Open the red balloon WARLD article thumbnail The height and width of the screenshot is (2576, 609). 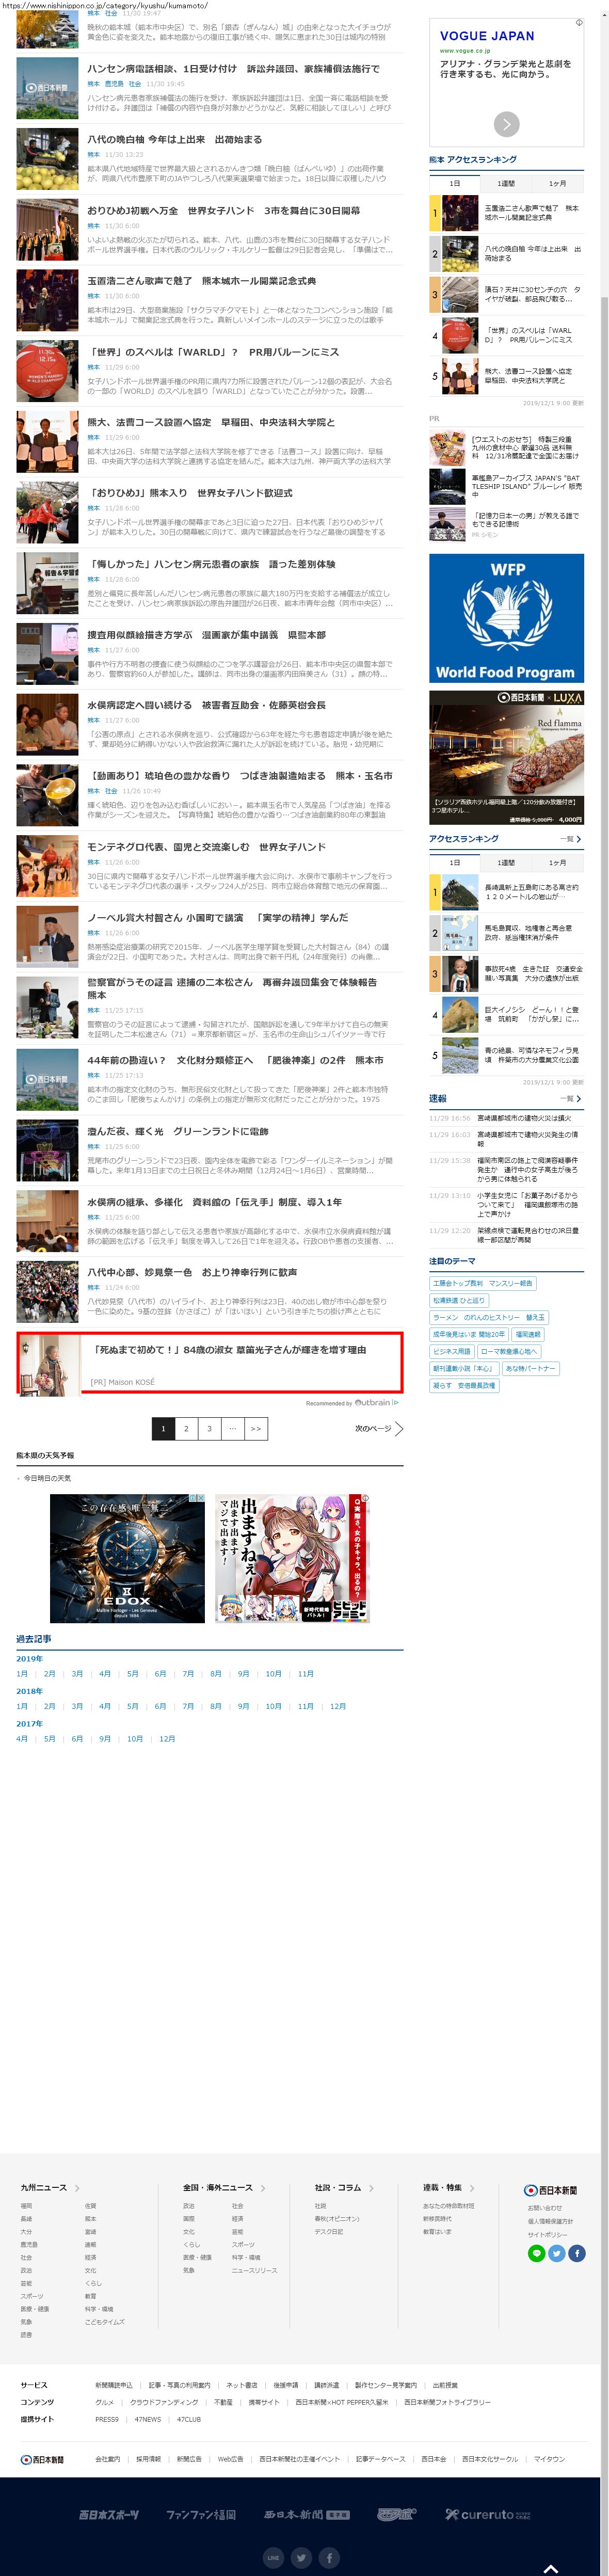tap(47, 370)
